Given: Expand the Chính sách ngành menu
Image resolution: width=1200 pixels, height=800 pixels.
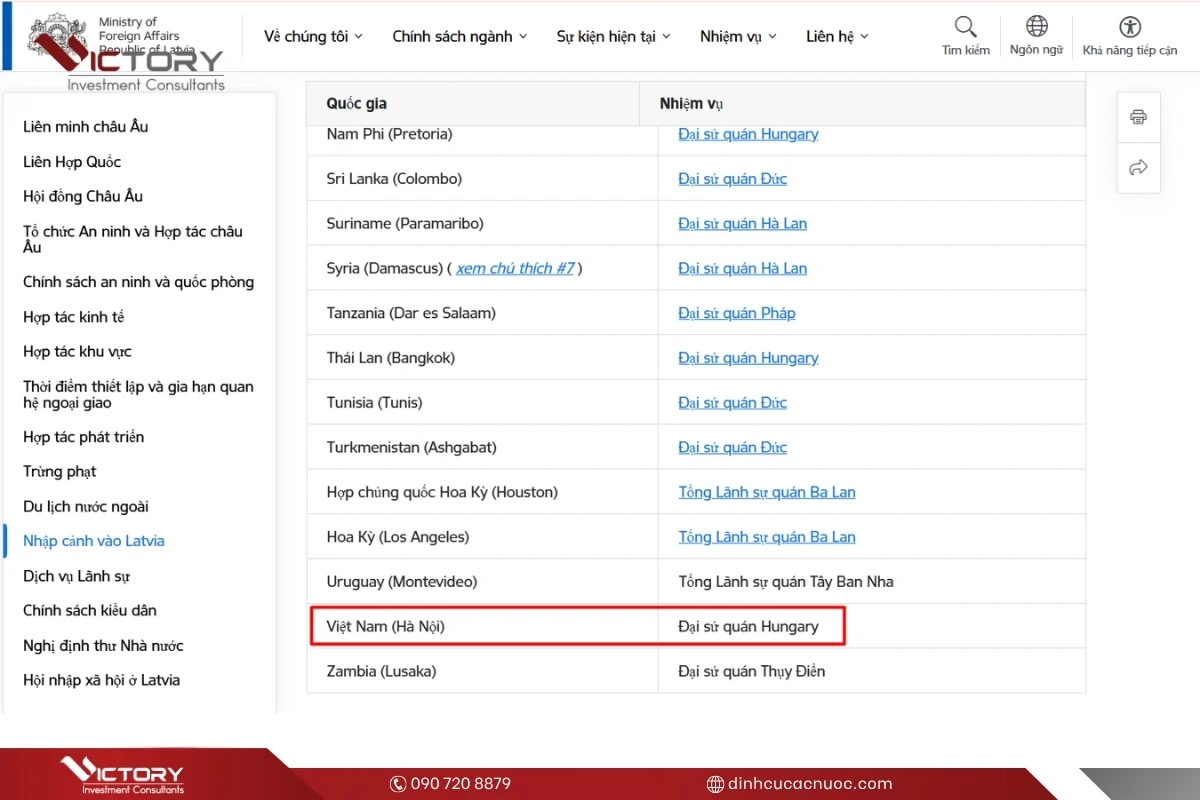Looking at the screenshot, I should (460, 36).
